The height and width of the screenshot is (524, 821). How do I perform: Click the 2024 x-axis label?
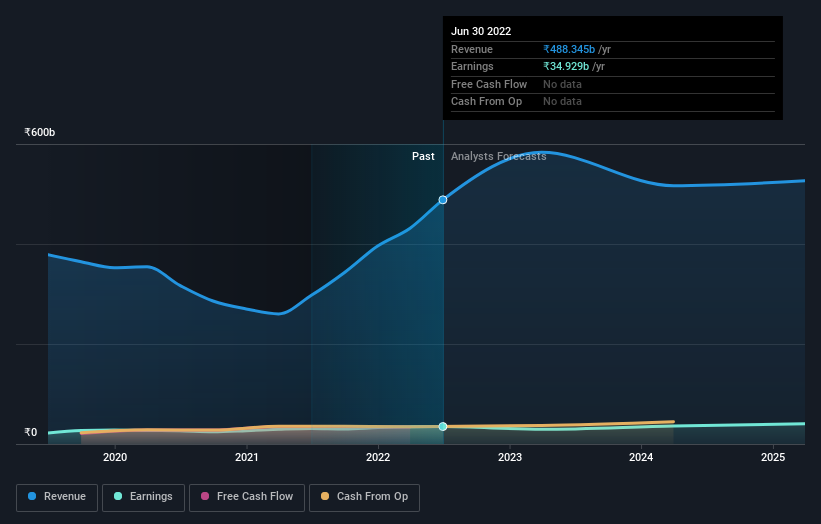point(641,458)
